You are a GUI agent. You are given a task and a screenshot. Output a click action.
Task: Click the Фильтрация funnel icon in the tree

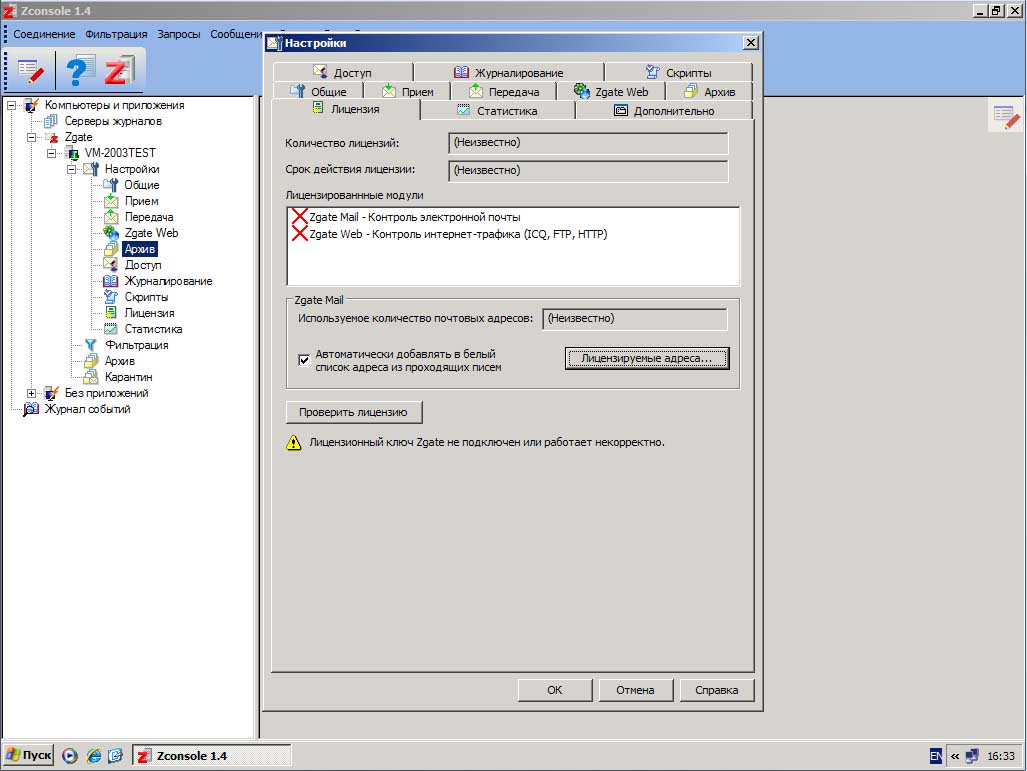(x=90, y=345)
